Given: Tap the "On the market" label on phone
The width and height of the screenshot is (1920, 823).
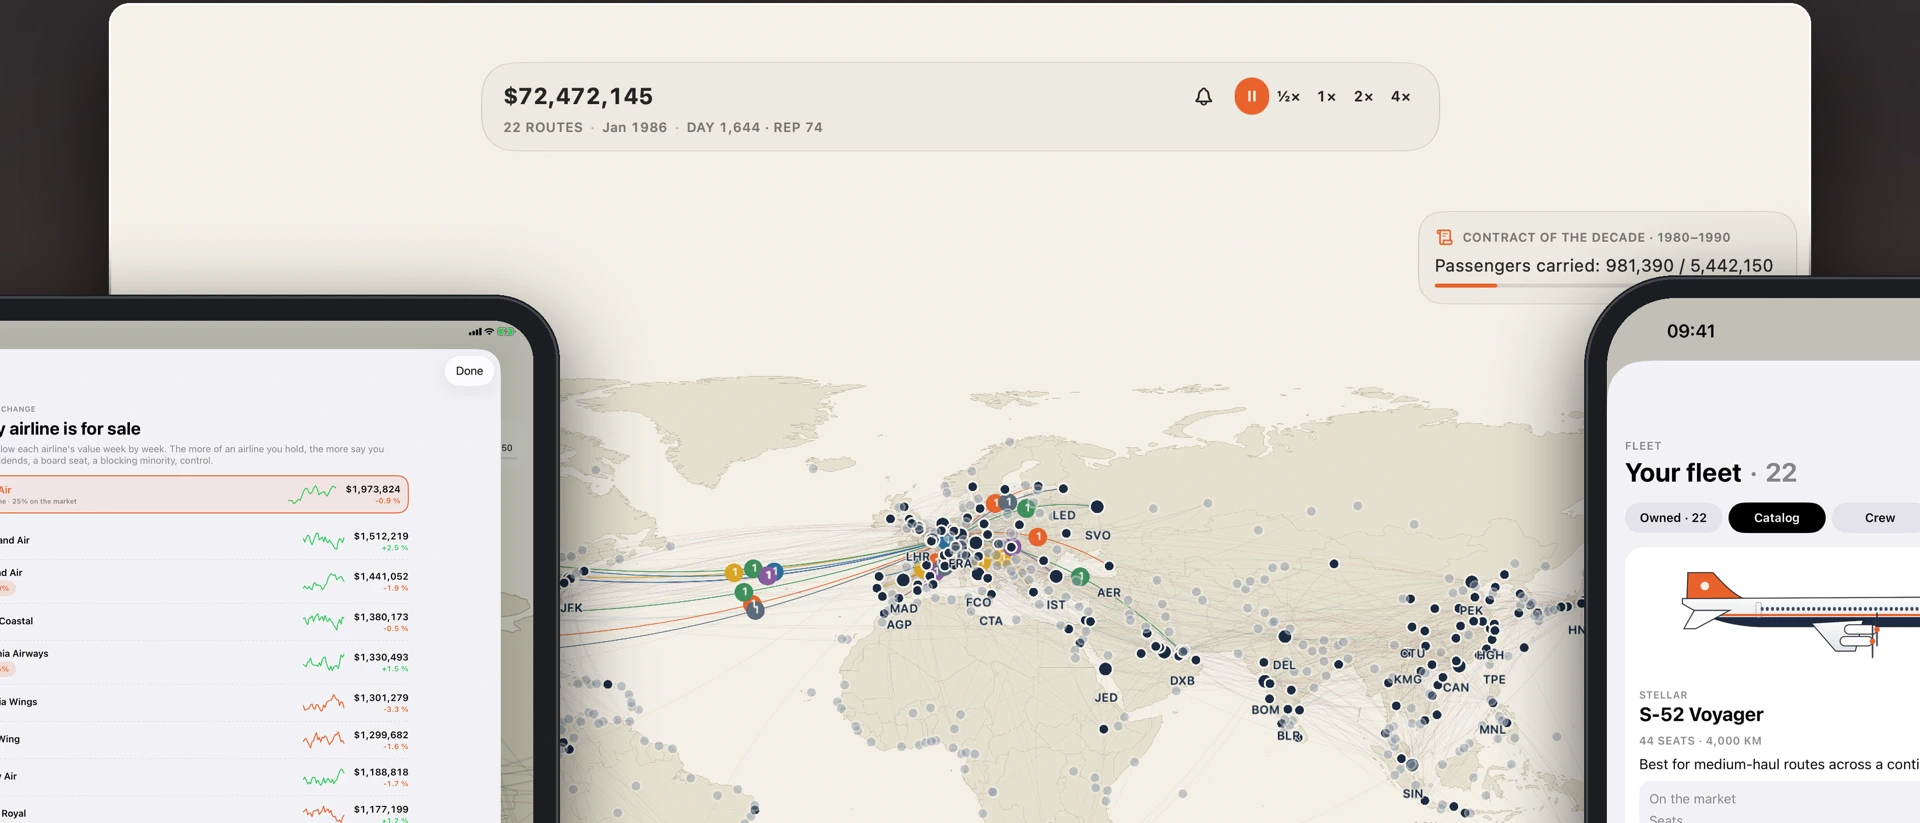Looking at the screenshot, I should tap(1692, 799).
